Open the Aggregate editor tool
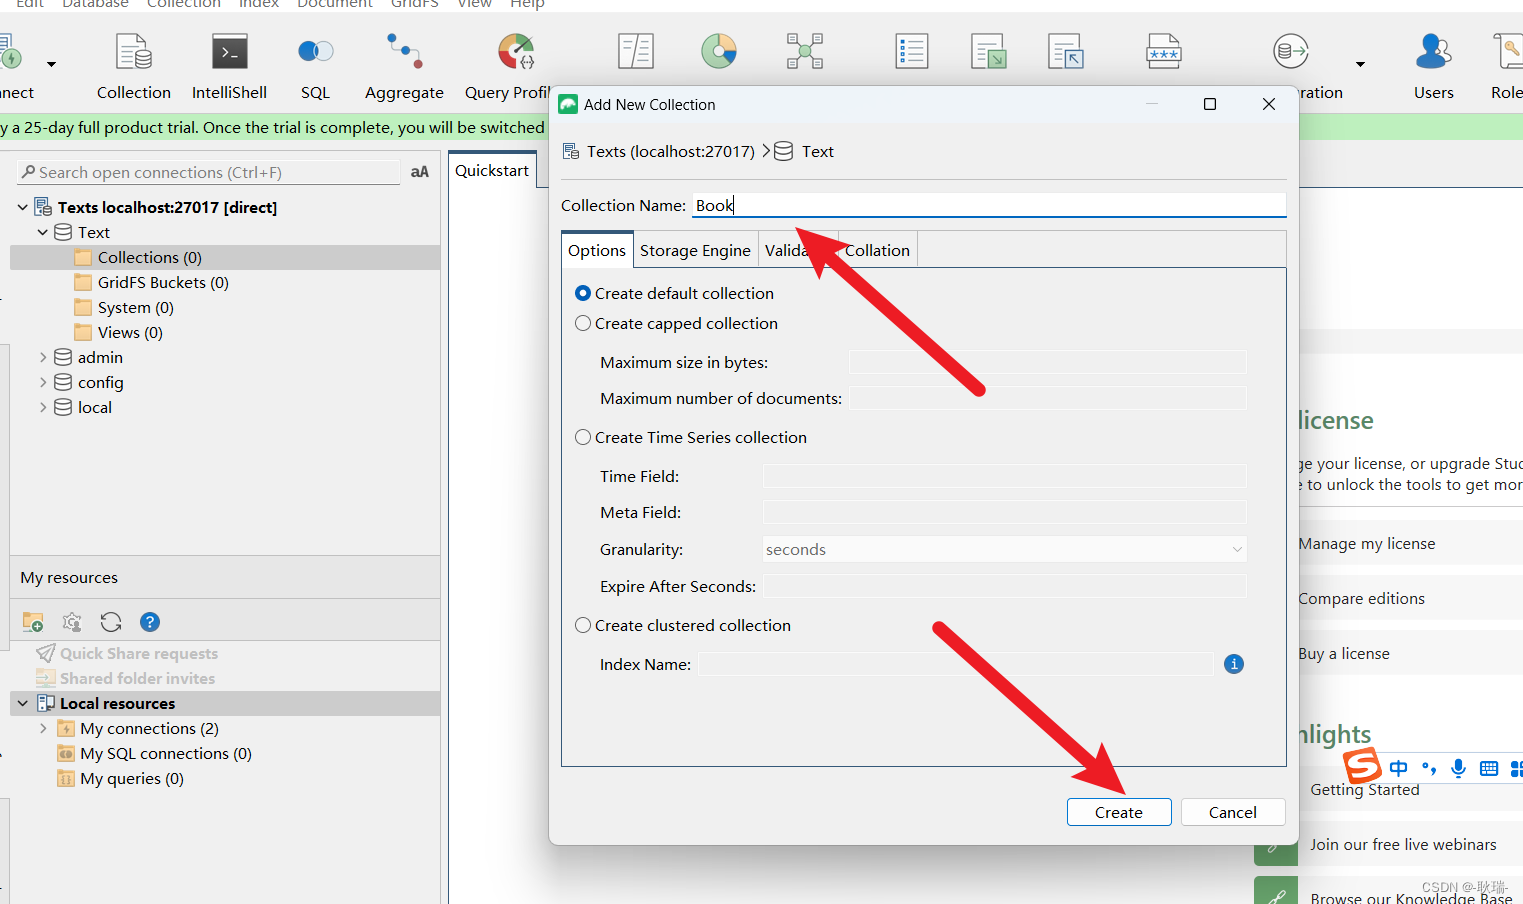This screenshot has width=1523, height=904. pyautogui.click(x=404, y=67)
